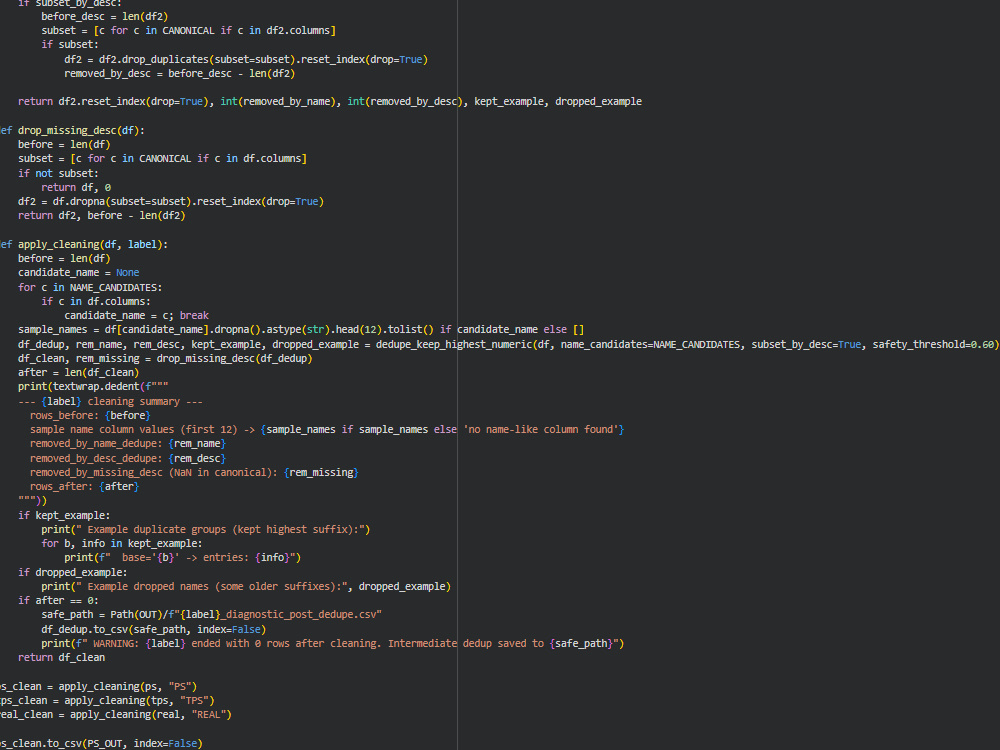1000x750 pixels.
Task: Click the apply_cleaning(ps, "PS") line
Action: tap(98, 687)
